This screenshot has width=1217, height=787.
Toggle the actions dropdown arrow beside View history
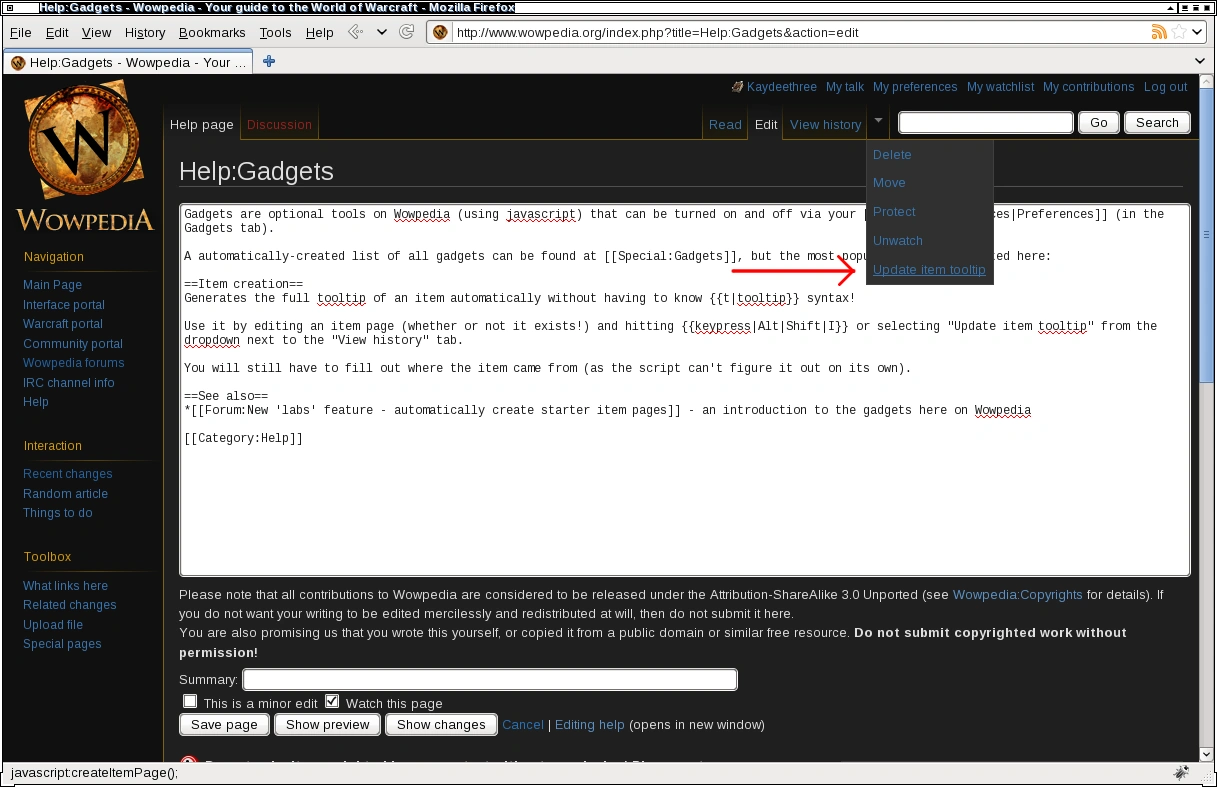878,120
